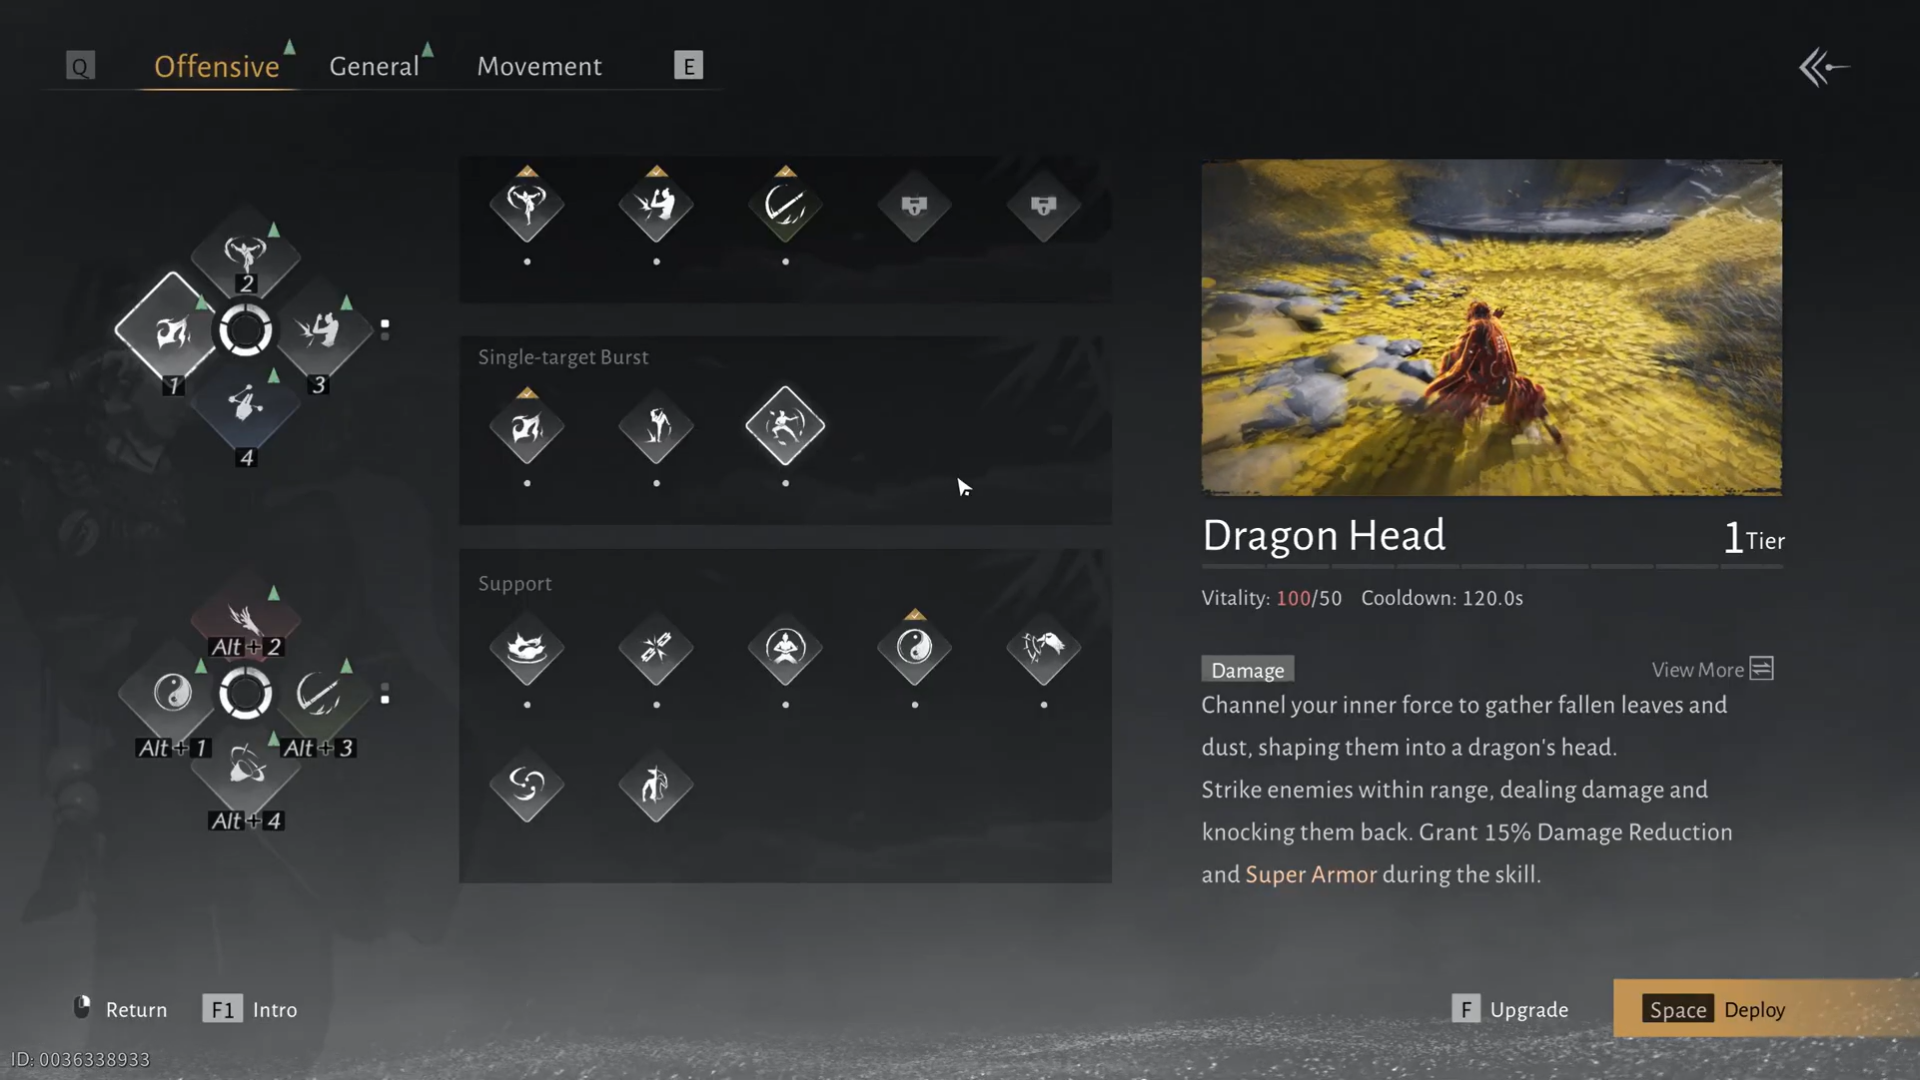Select the spiral swirl support skill
The image size is (1920, 1080).
tap(527, 785)
